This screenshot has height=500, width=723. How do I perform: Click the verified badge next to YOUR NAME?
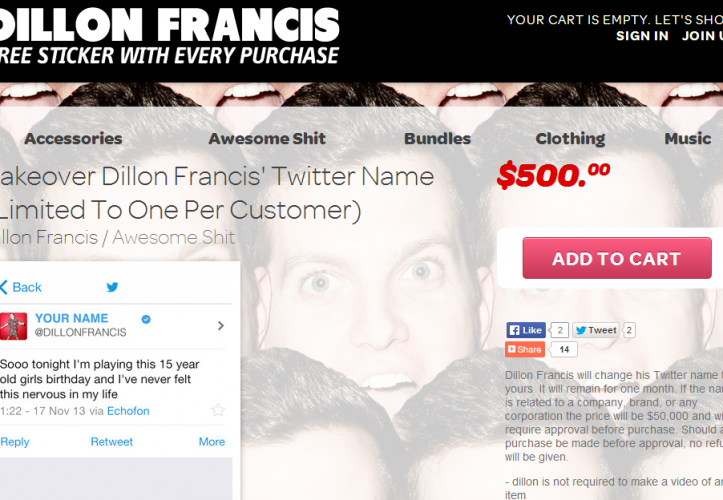point(146,319)
